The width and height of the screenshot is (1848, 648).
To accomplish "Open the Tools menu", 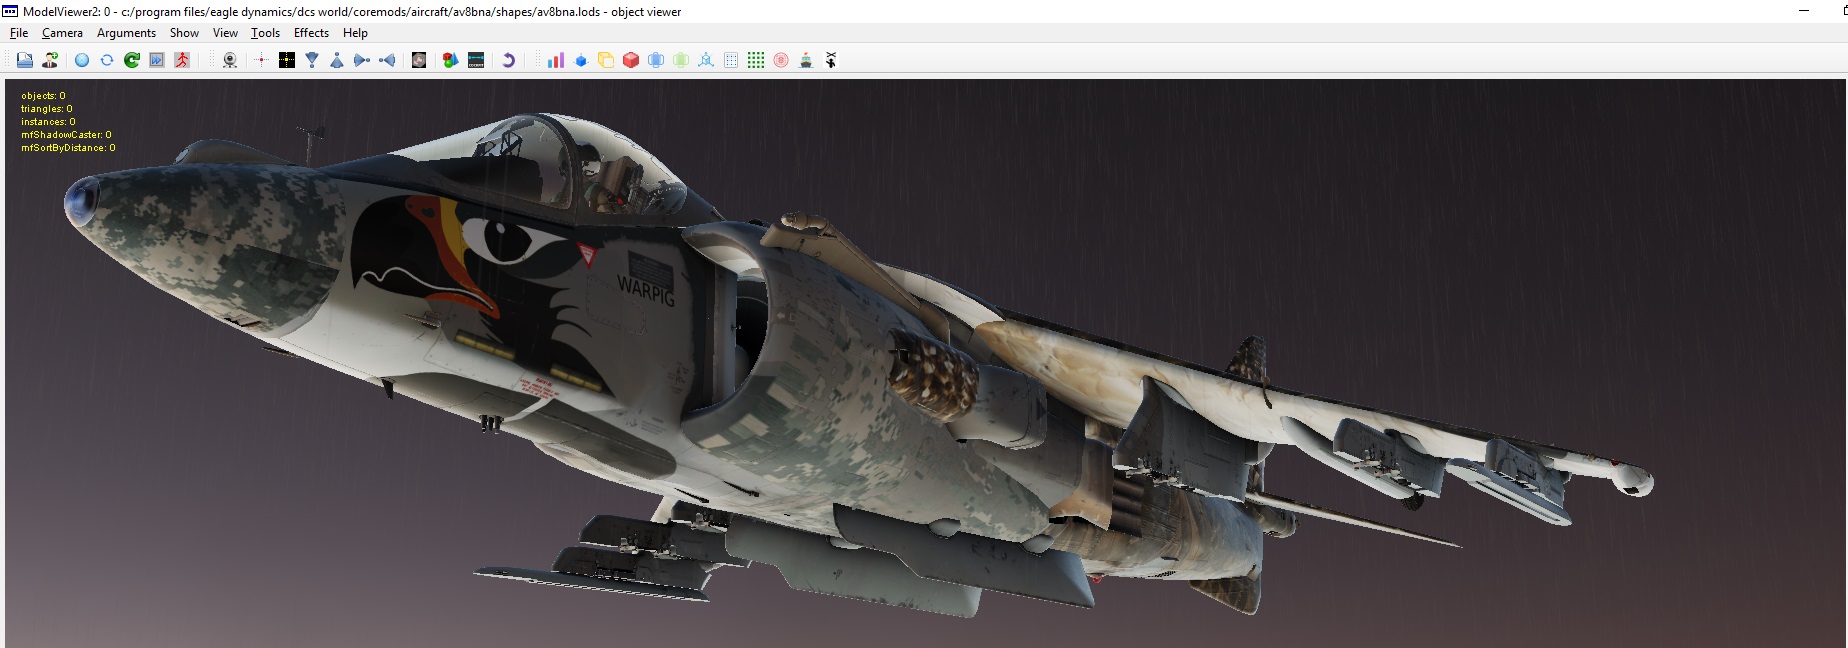I will tap(265, 33).
